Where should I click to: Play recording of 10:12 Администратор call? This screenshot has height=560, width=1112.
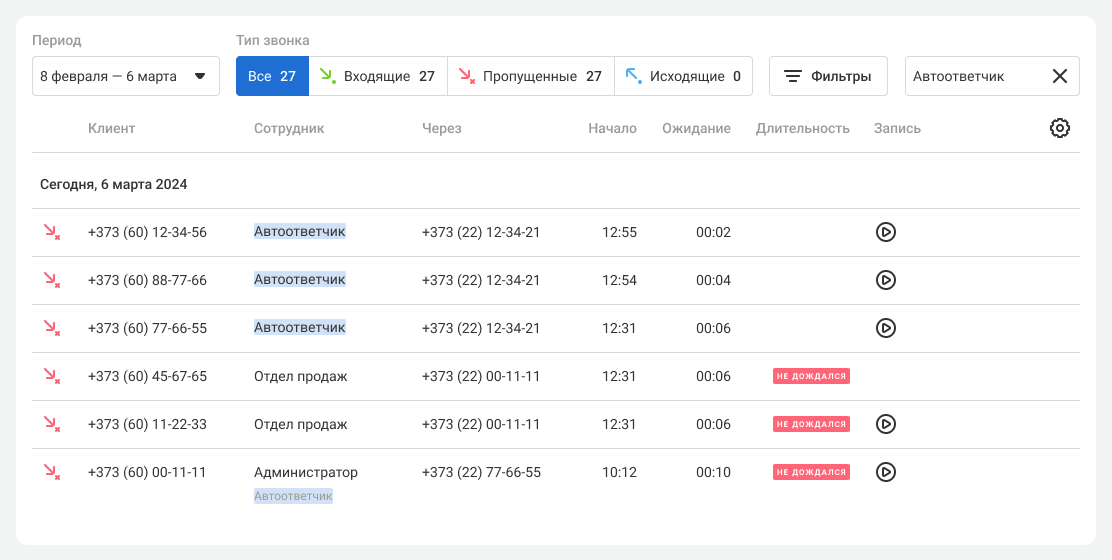pyautogui.click(x=885, y=472)
